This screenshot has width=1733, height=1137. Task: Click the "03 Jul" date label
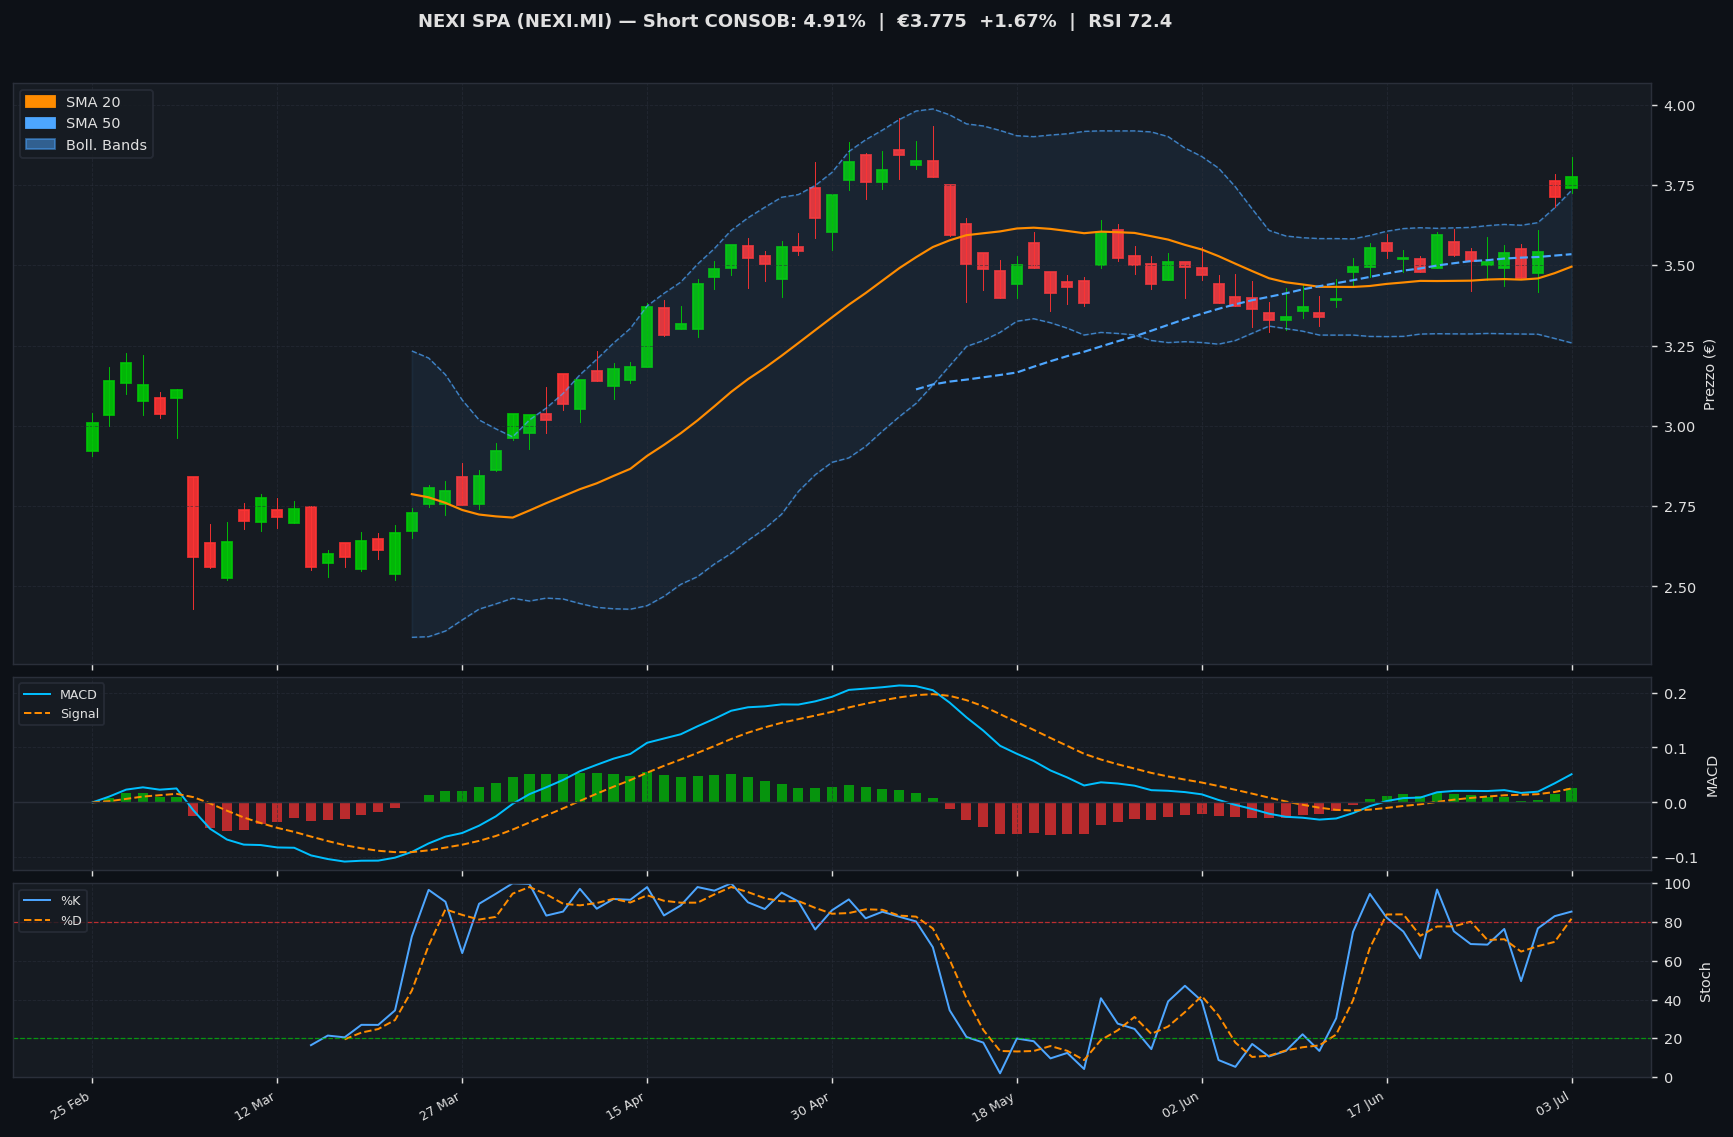point(1553,1105)
